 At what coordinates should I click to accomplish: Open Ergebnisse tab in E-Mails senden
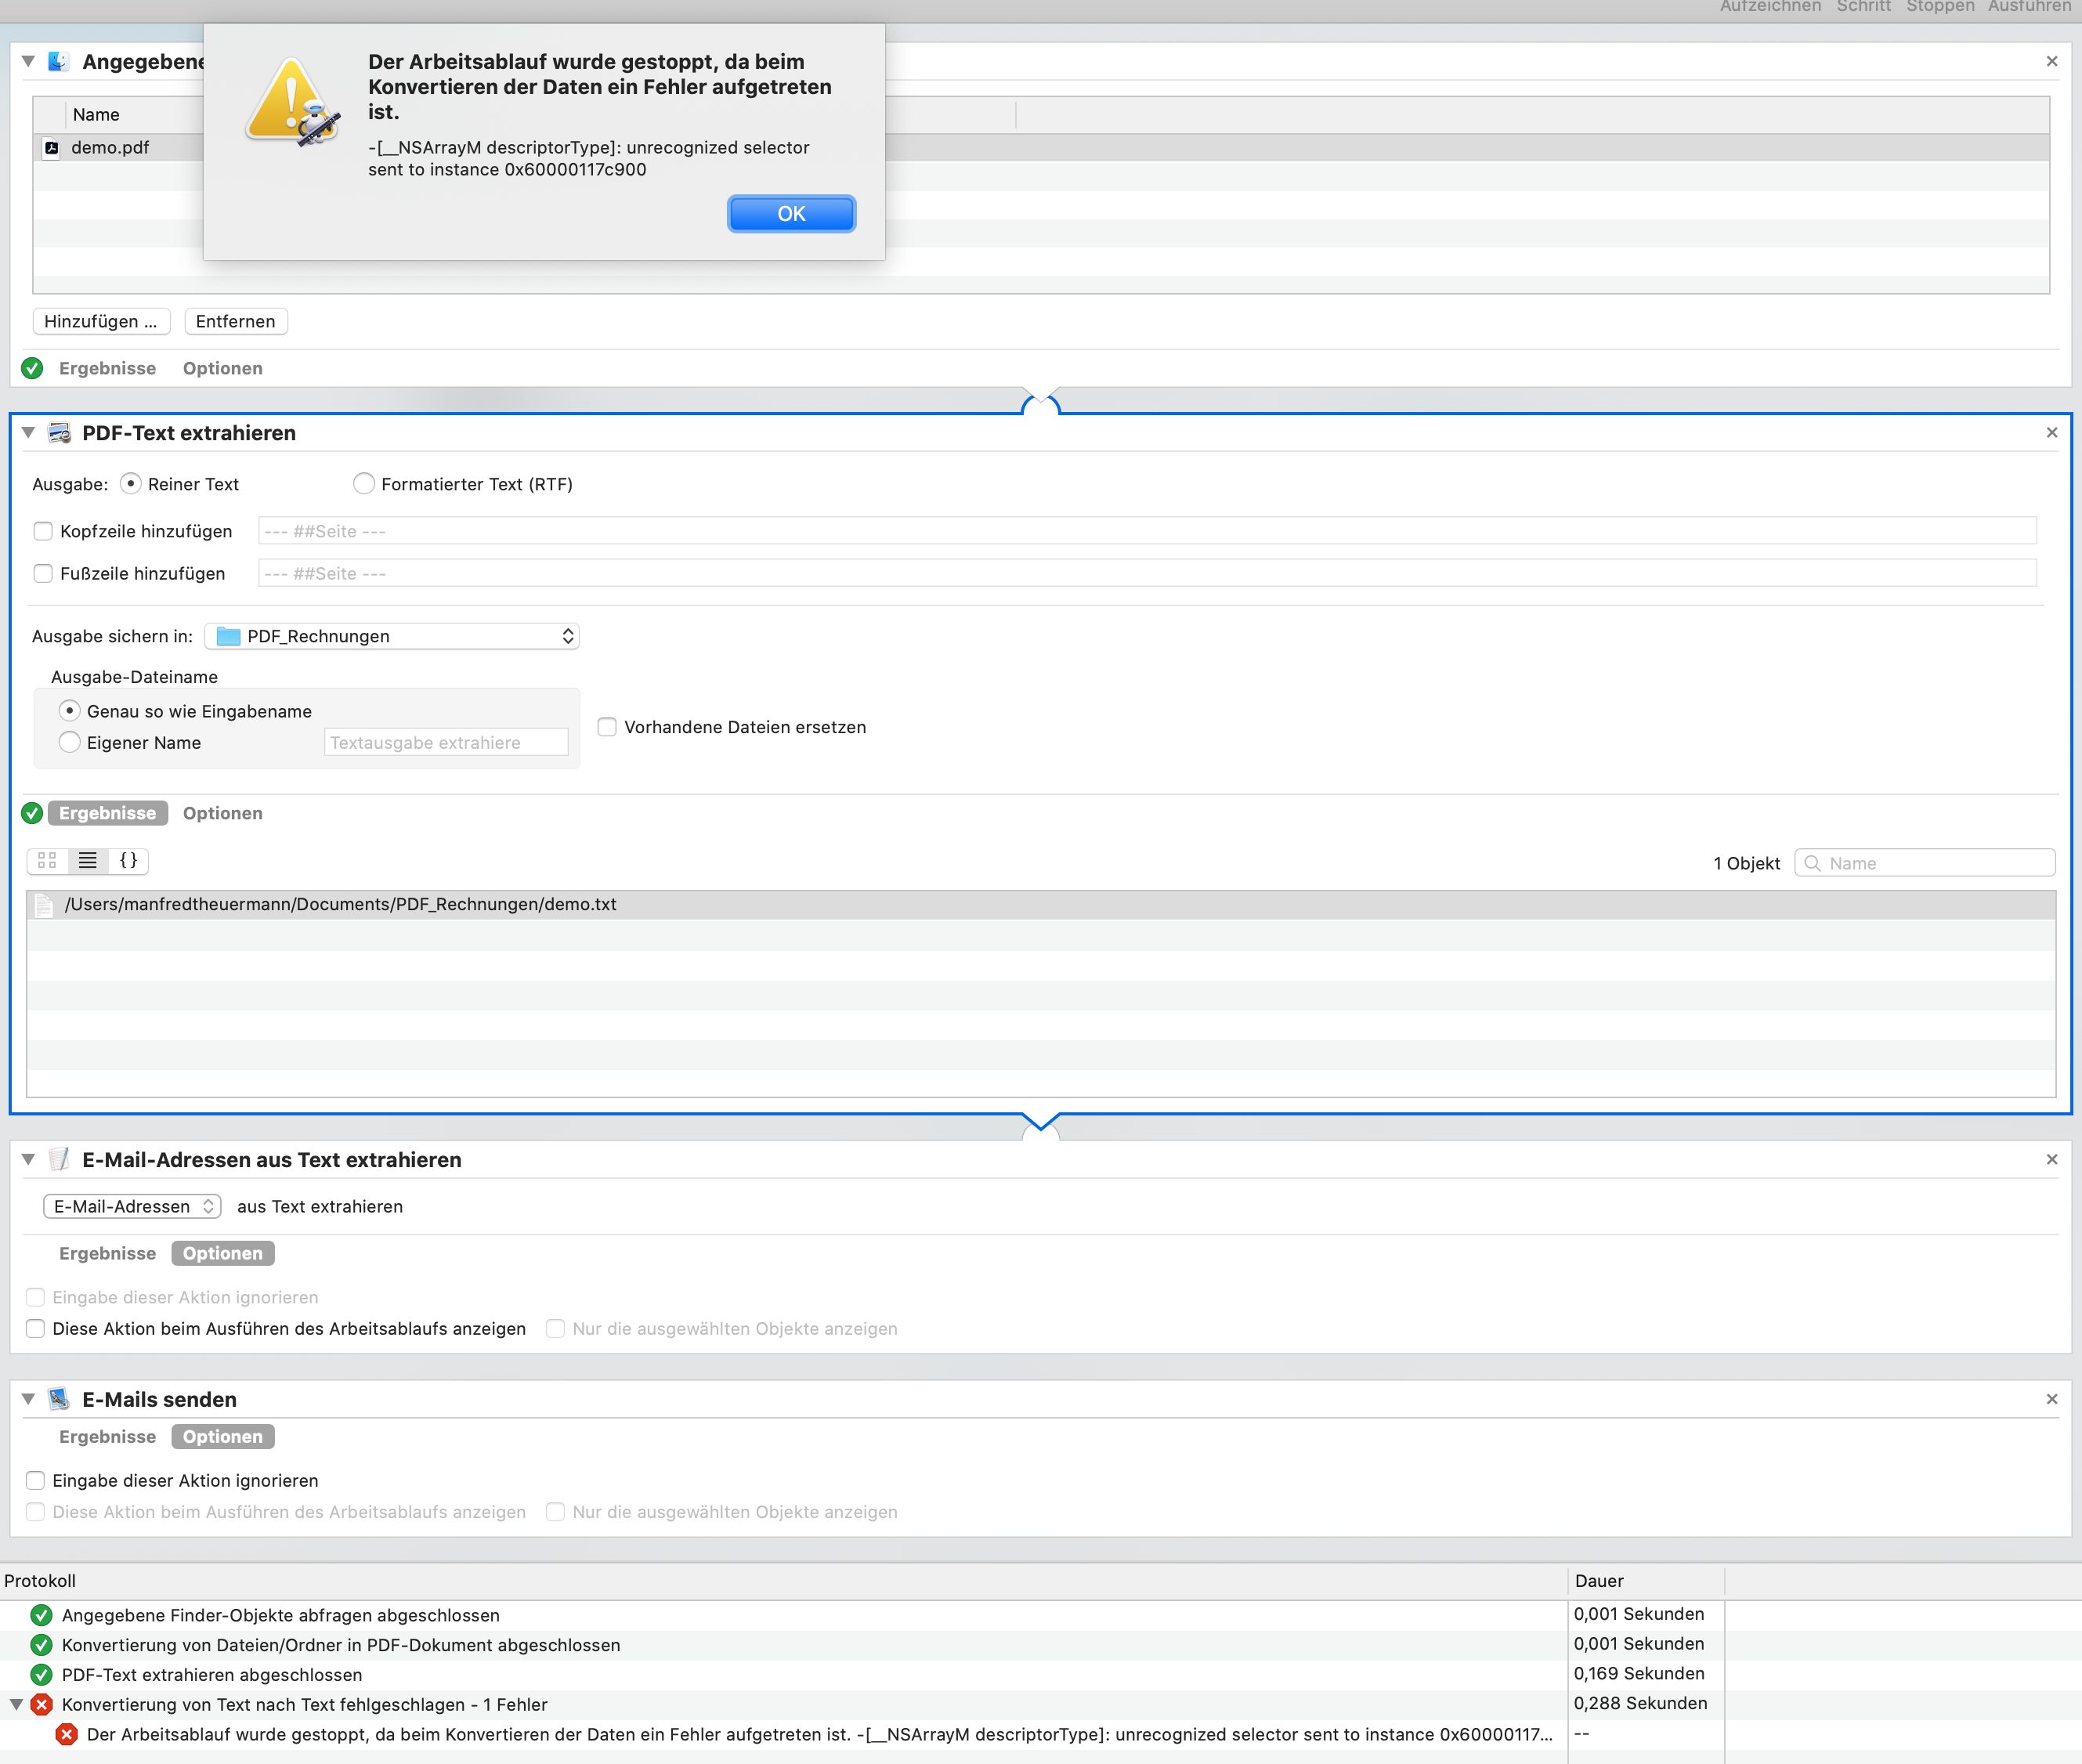pos(107,1436)
